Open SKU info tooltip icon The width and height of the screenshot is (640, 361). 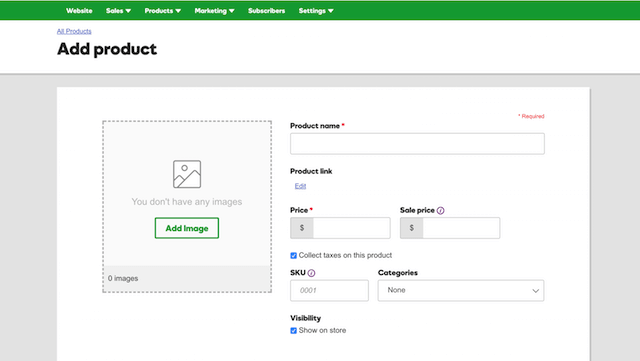[x=311, y=273]
